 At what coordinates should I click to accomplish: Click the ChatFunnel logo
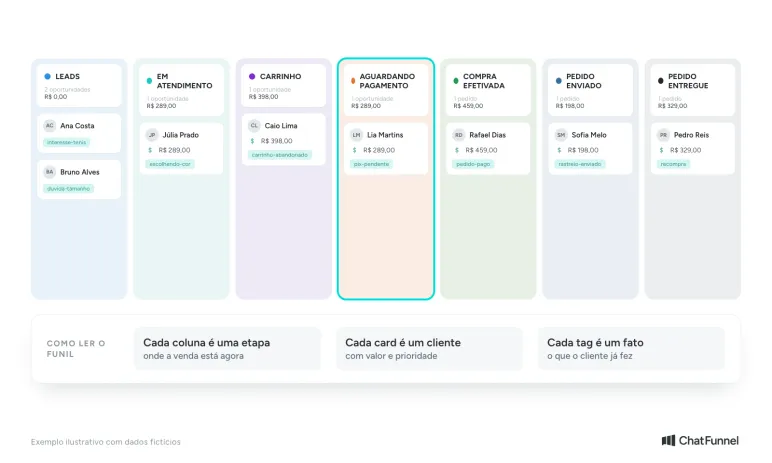700,440
